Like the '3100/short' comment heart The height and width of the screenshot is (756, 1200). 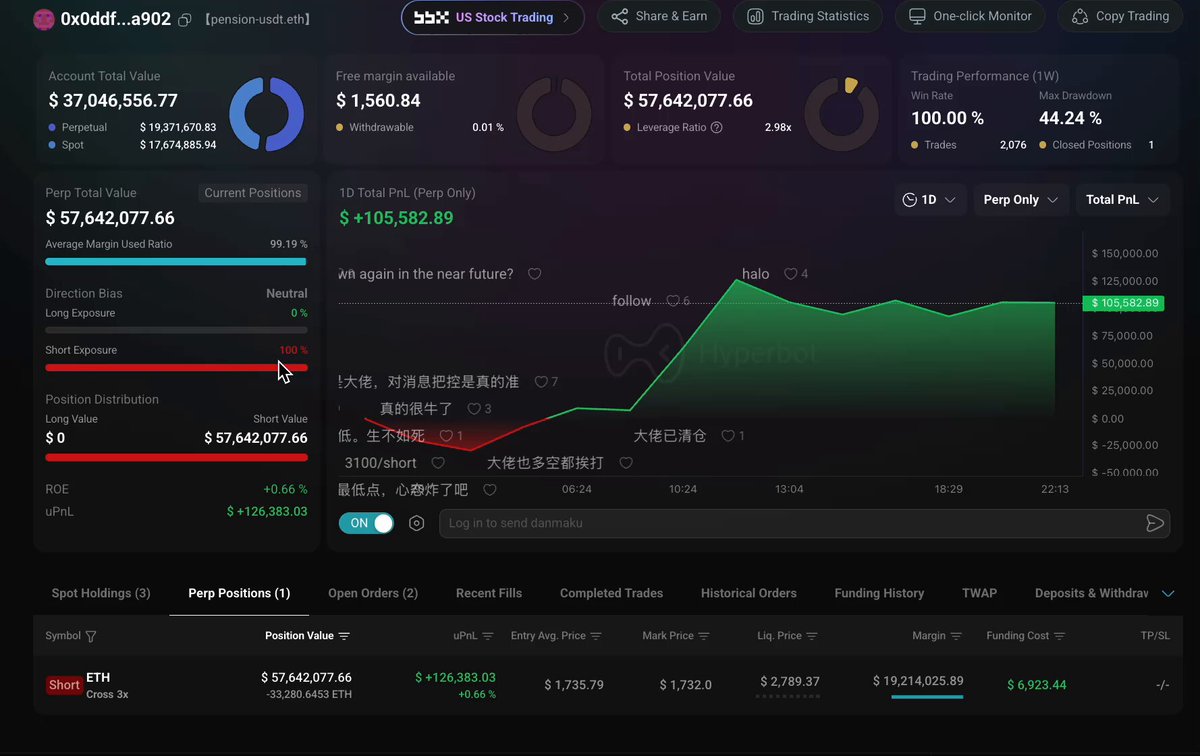click(x=437, y=463)
